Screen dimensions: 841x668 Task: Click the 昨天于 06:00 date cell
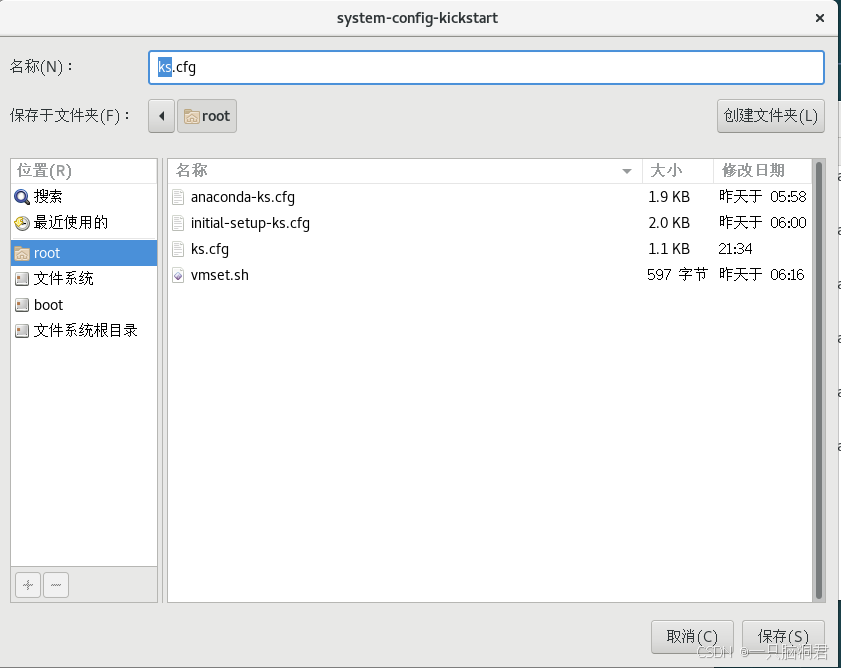[x=762, y=223]
